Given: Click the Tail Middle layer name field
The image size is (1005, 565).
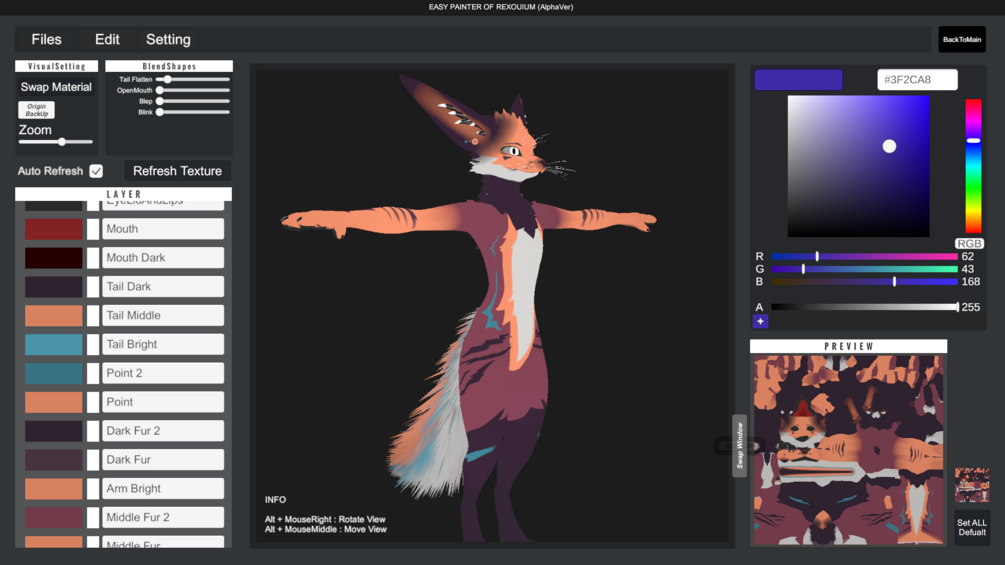Looking at the screenshot, I should coord(163,315).
